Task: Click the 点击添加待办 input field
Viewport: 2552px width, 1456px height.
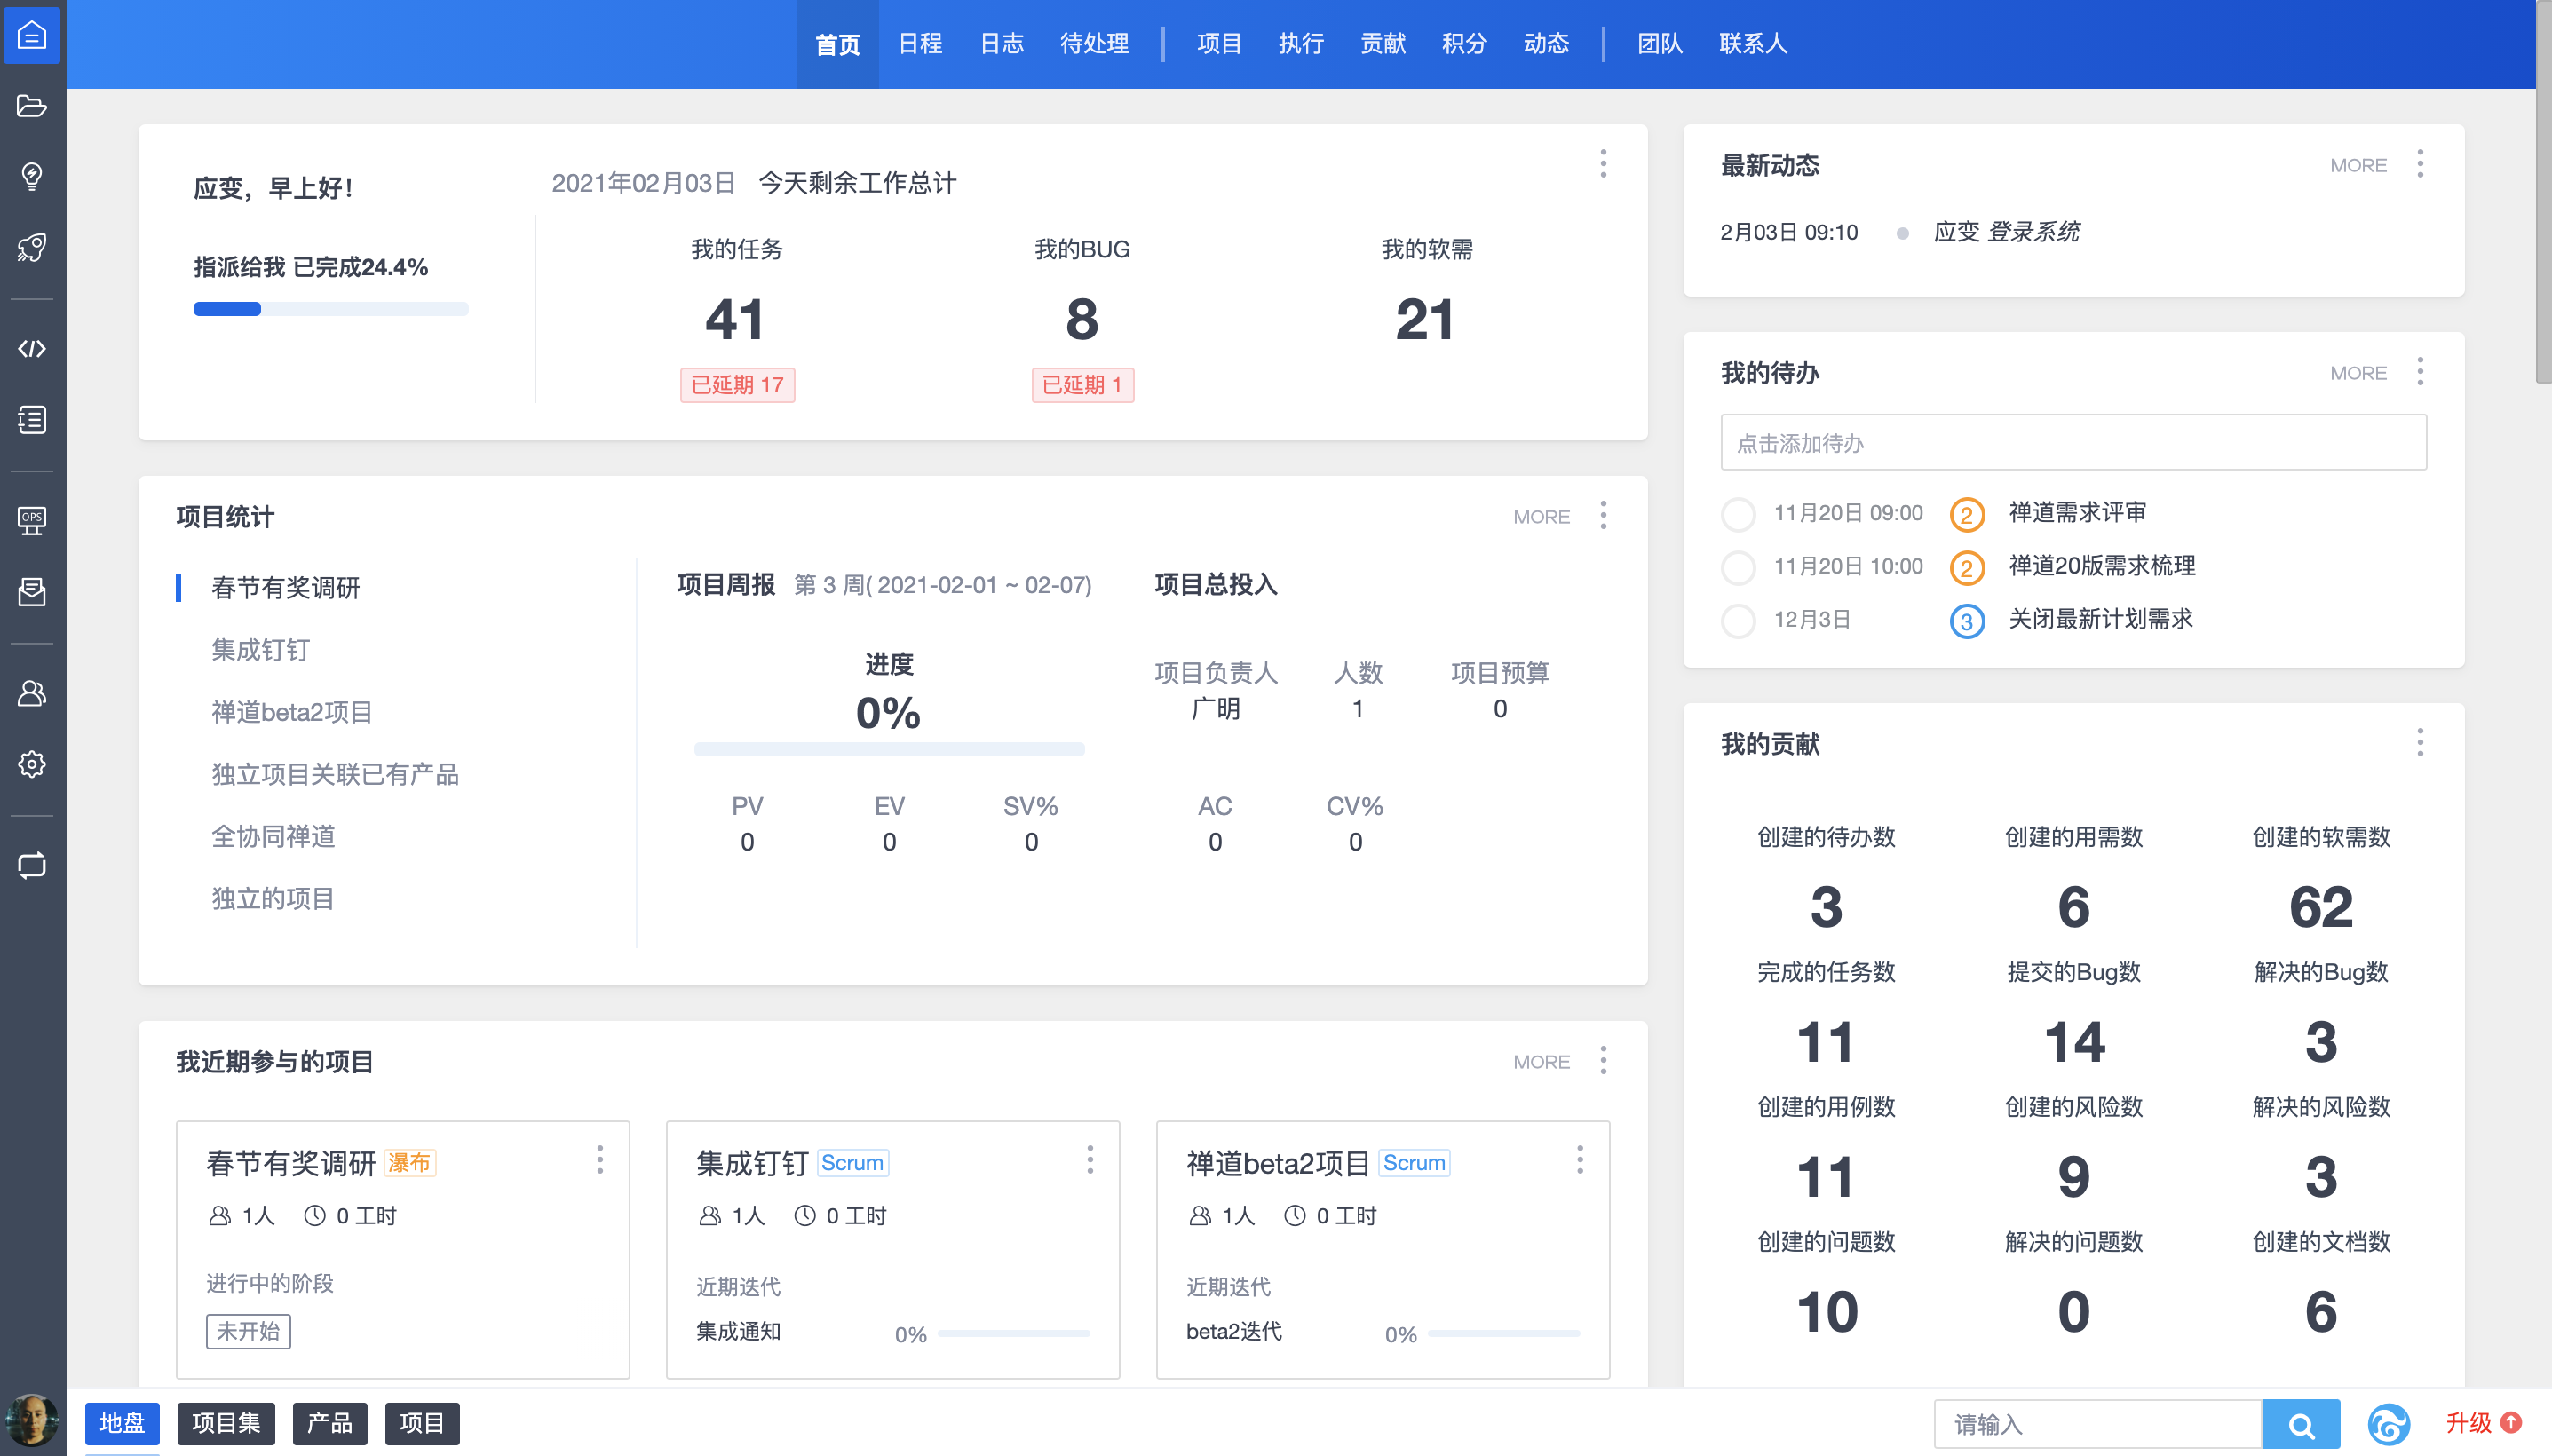Action: (x=2073, y=443)
